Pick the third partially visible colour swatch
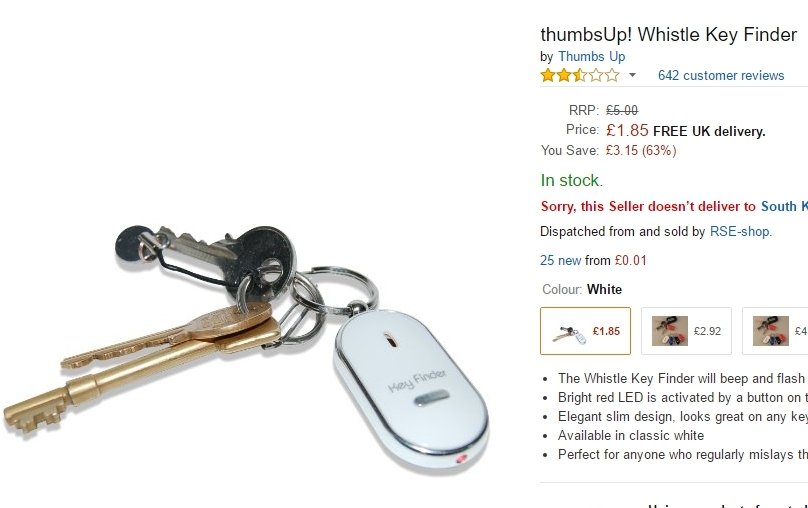 point(775,331)
